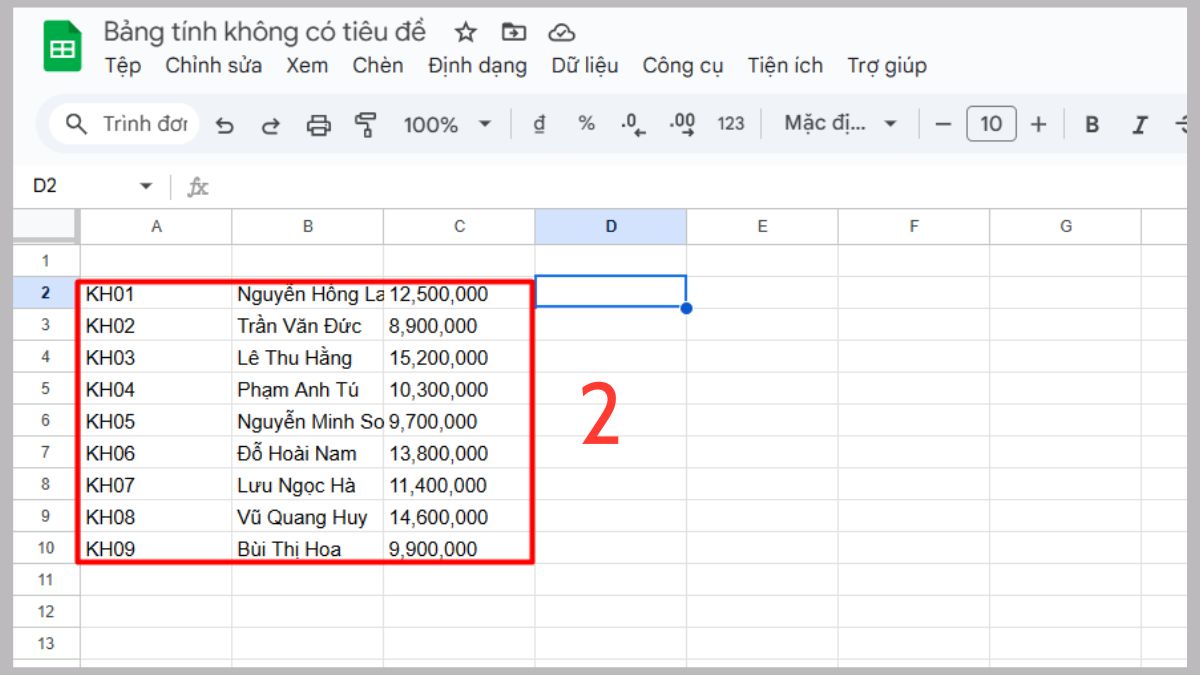Toggle bold formatting

pyautogui.click(x=1091, y=124)
